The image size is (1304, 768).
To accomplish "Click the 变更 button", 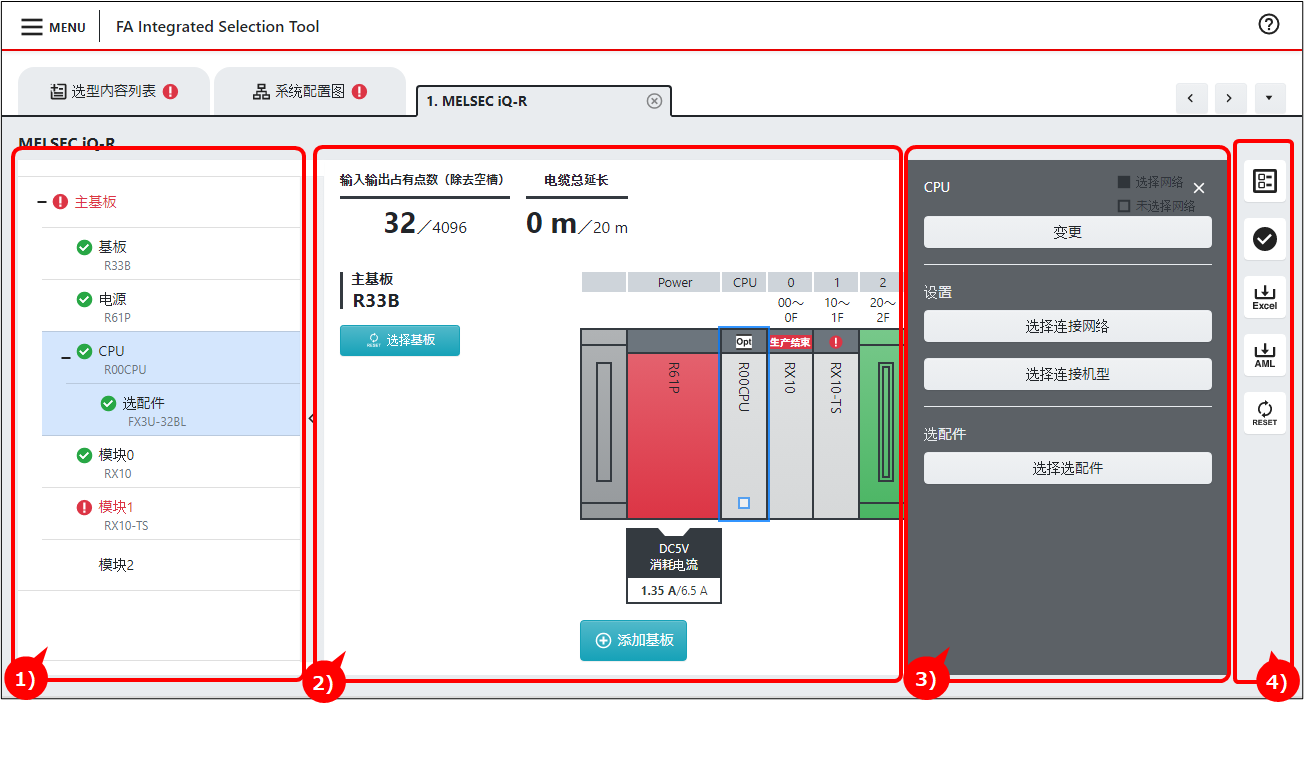I will tap(1067, 232).
